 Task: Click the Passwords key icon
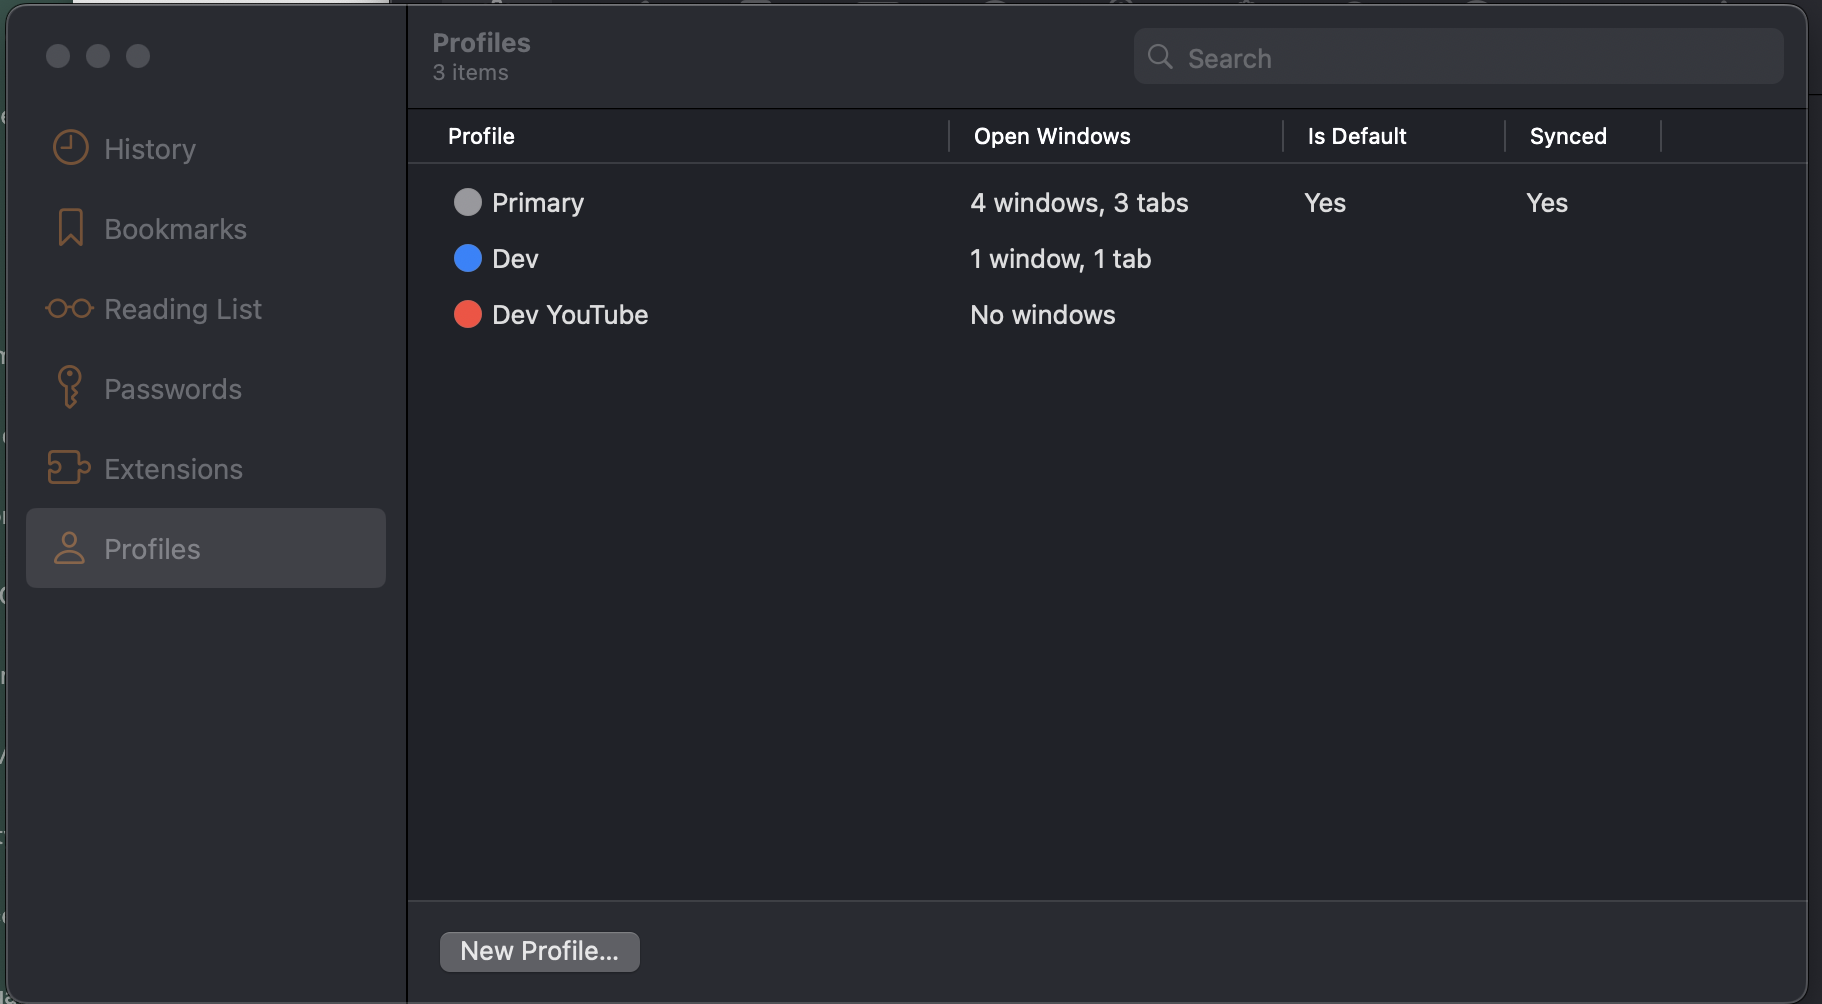[70, 387]
